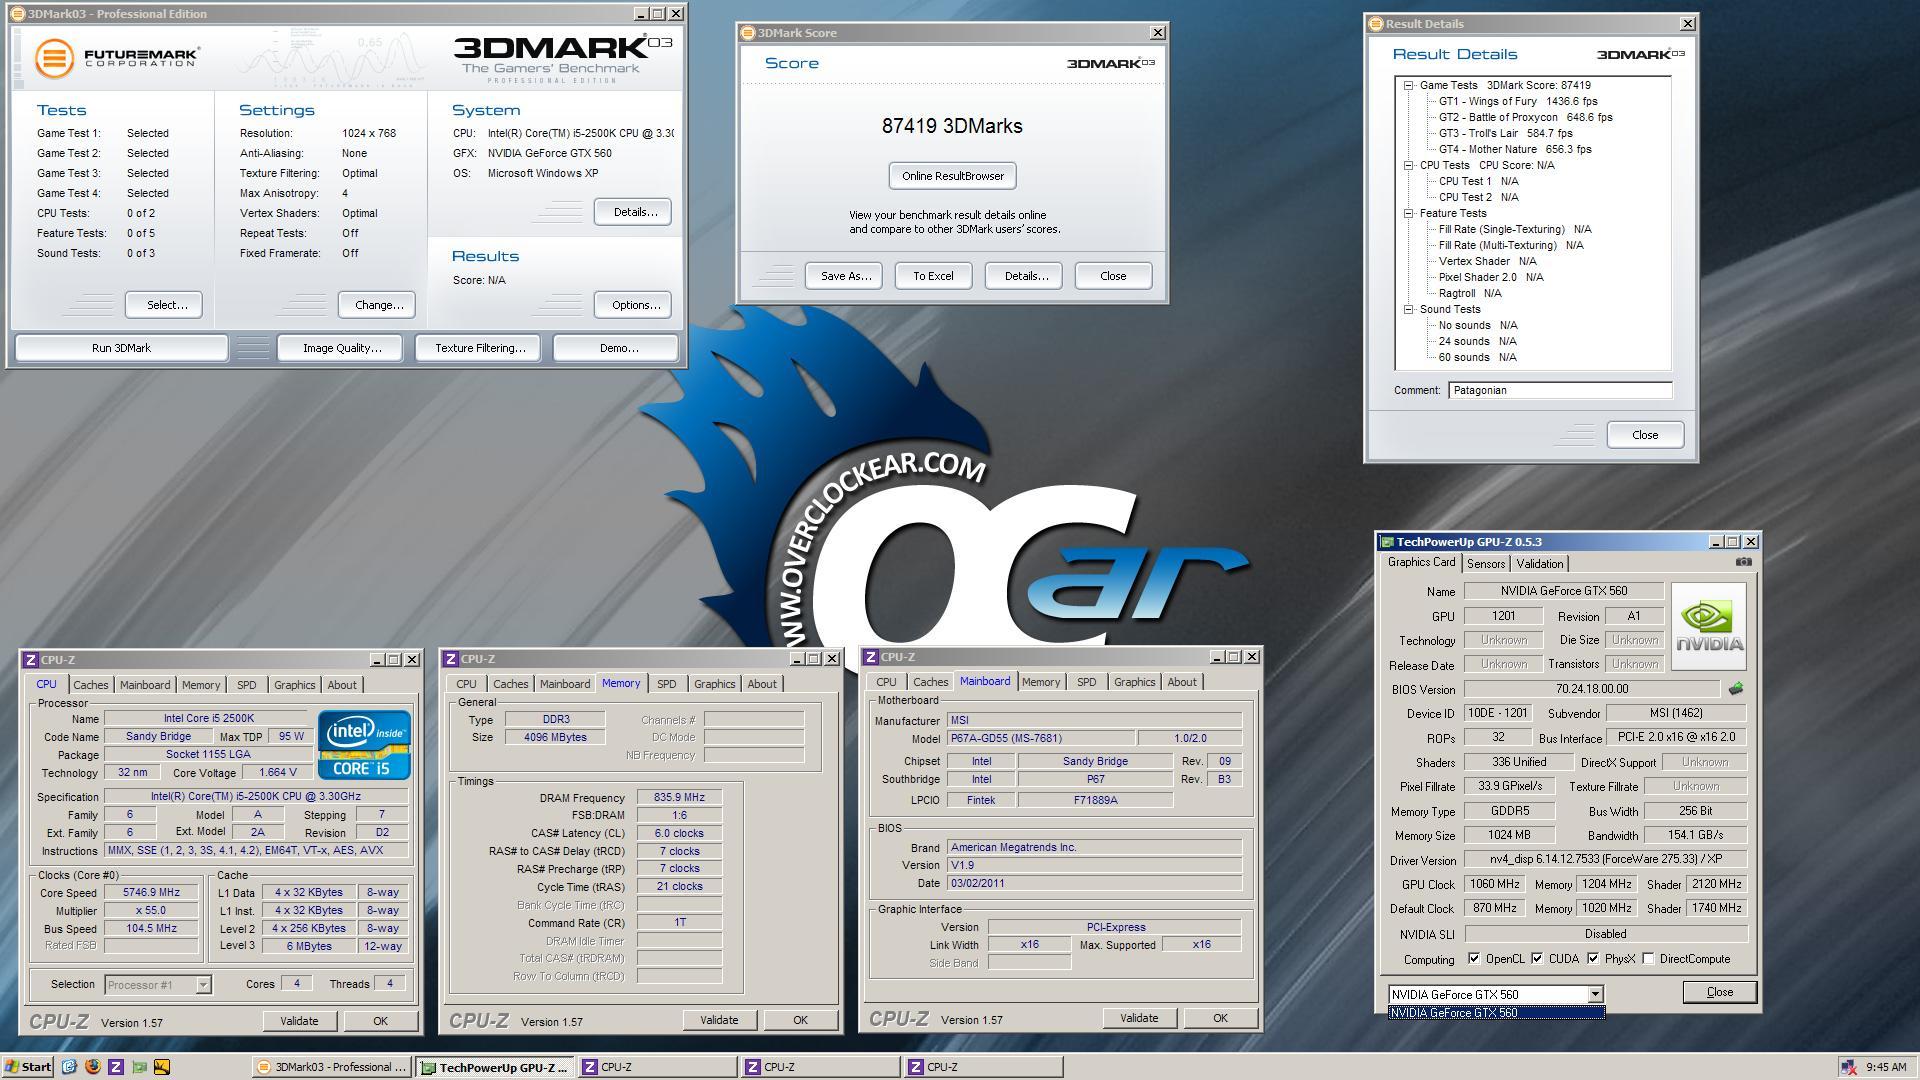The width and height of the screenshot is (1920, 1080).
Task: Click OK in CPU-Z mainboard window
Action: pyautogui.click(x=1220, y=1018)
